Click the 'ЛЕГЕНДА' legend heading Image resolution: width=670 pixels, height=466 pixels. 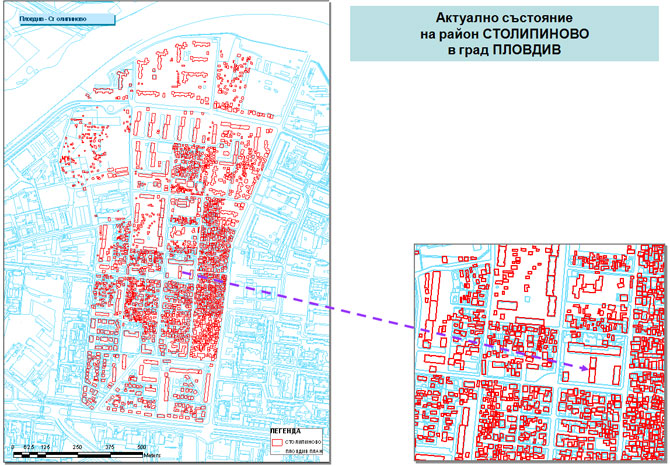[285, 431]
